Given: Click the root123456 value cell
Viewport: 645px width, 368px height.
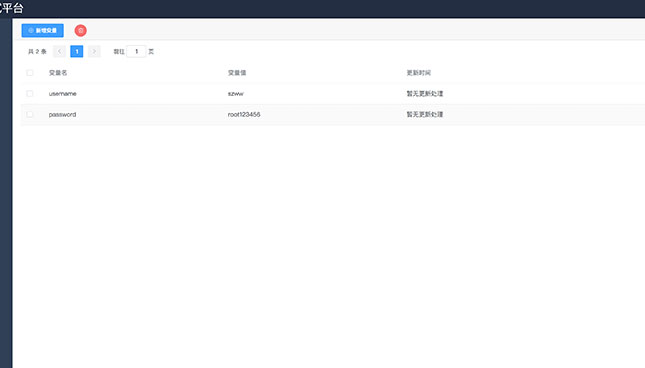Looking at the screenshot, I should tap(244, 114).
